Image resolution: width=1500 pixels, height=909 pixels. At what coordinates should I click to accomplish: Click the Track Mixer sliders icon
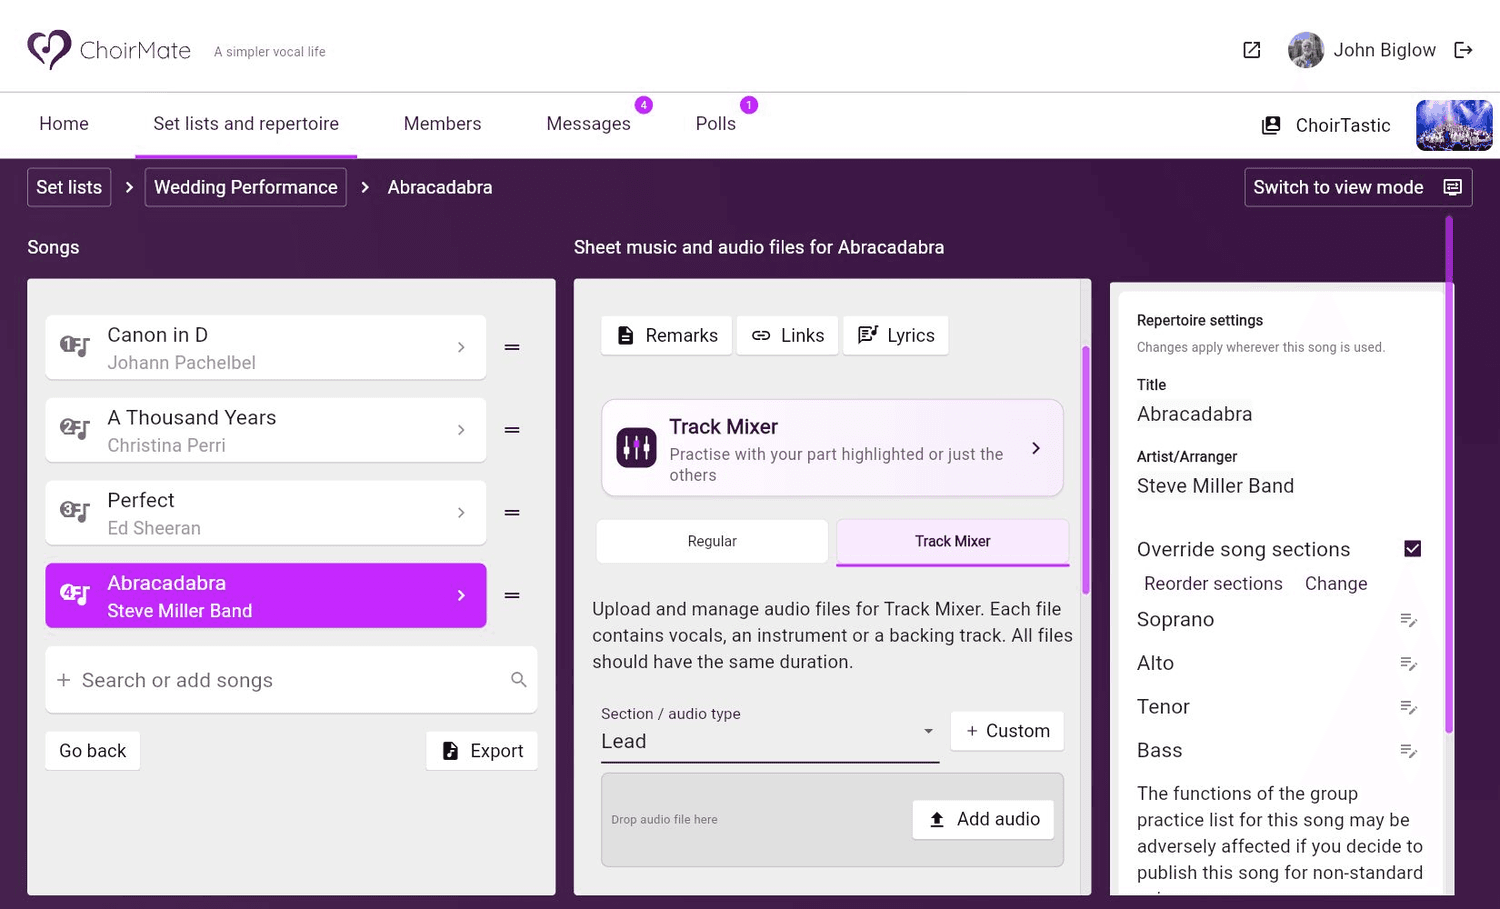[636, 448]
